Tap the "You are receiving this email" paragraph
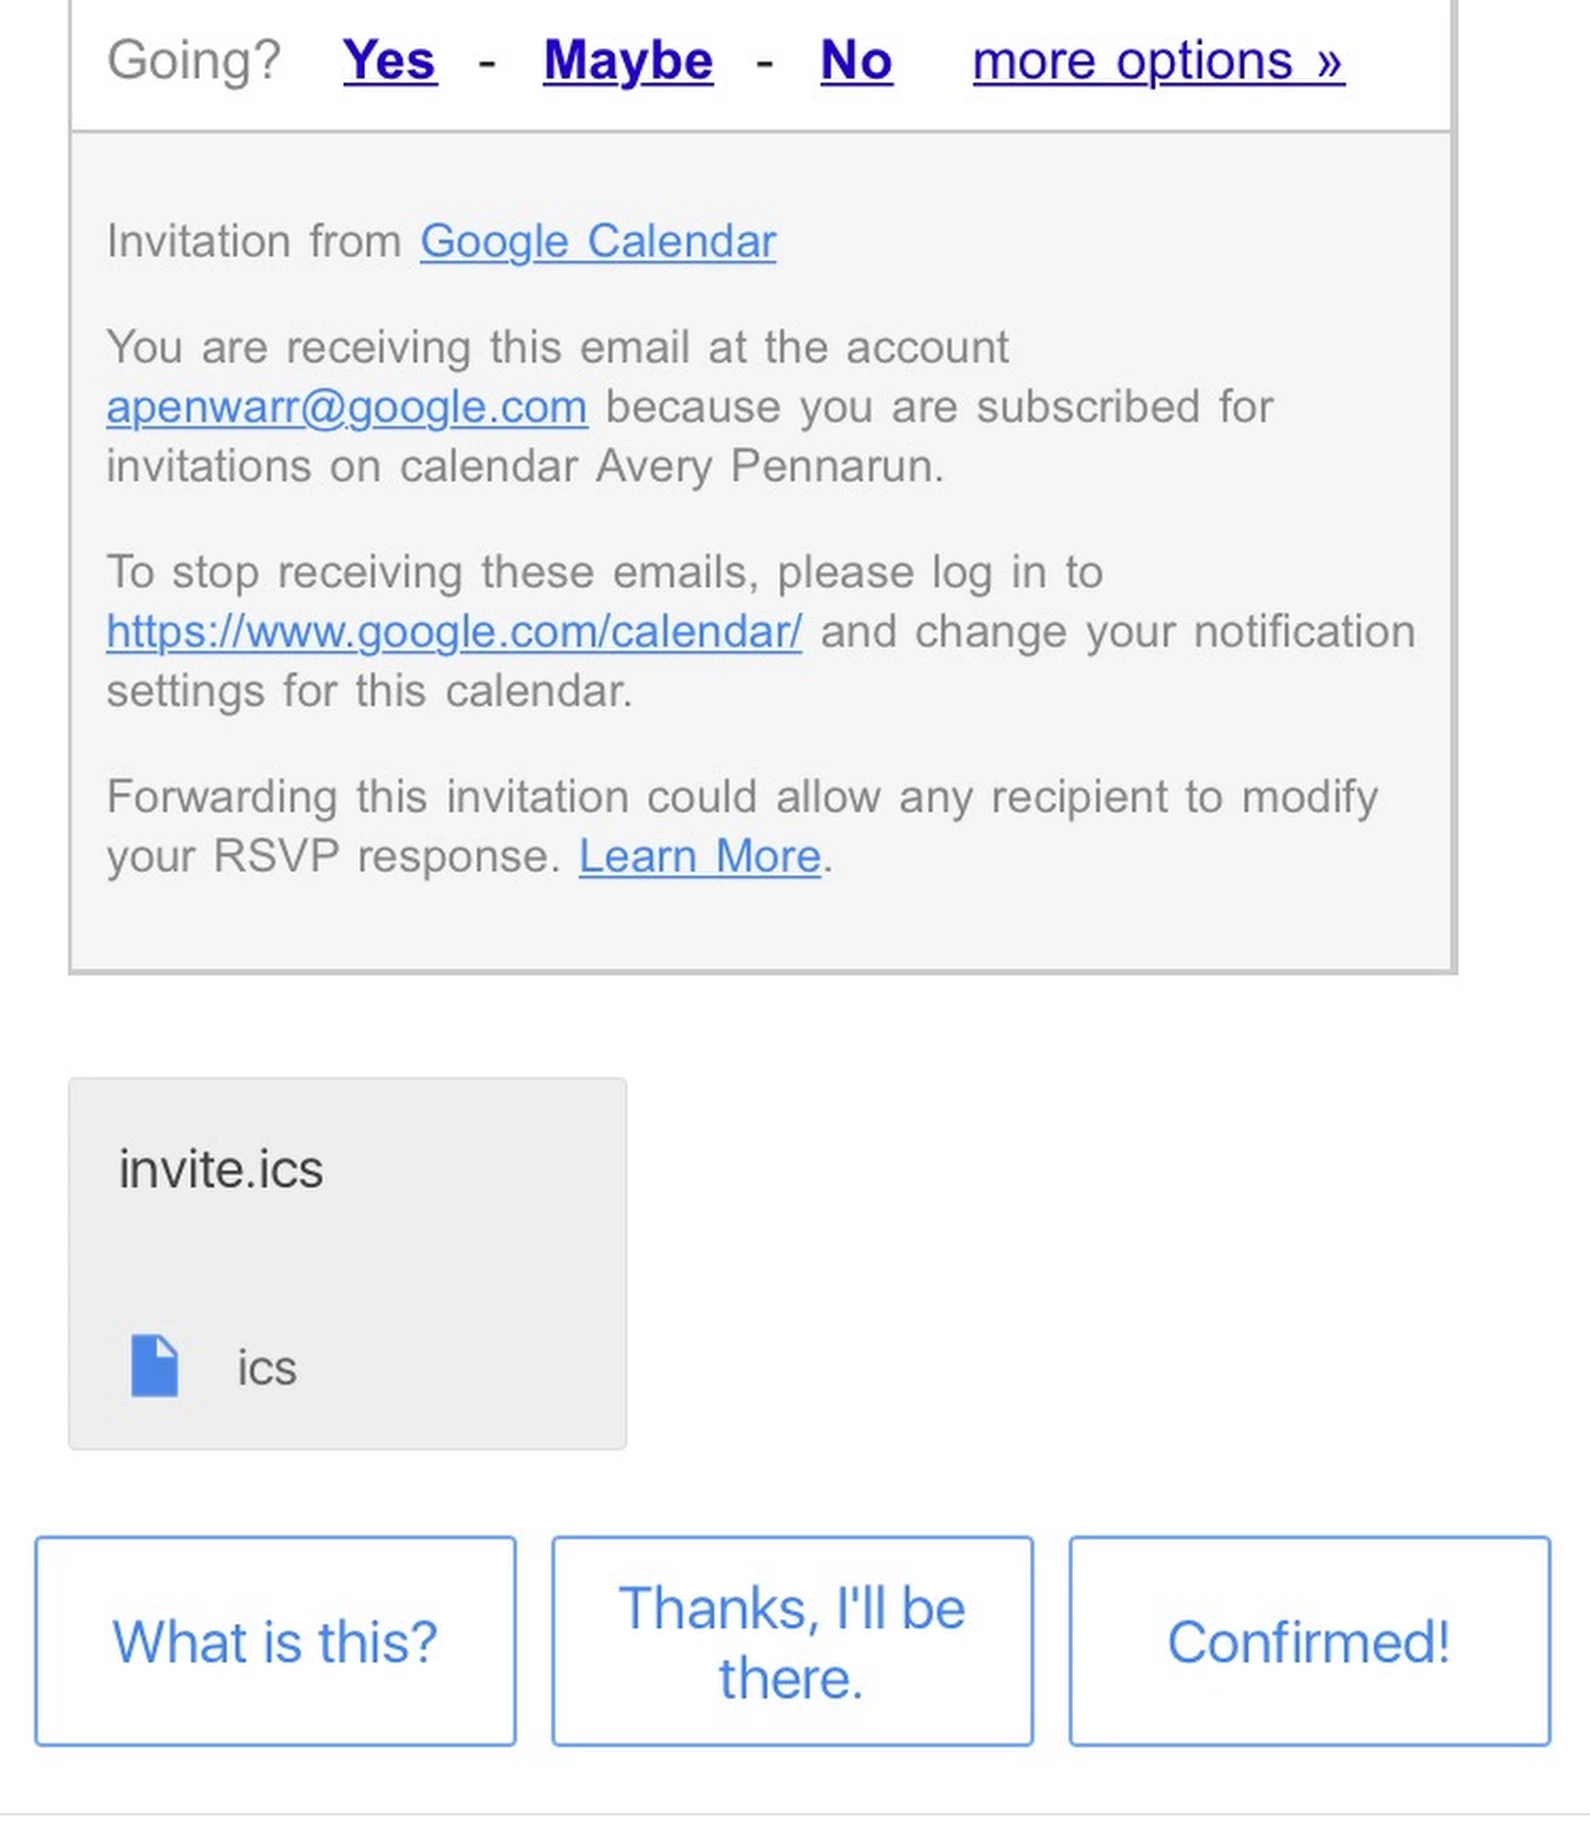 pyautogui.click(x=690, y=407)
